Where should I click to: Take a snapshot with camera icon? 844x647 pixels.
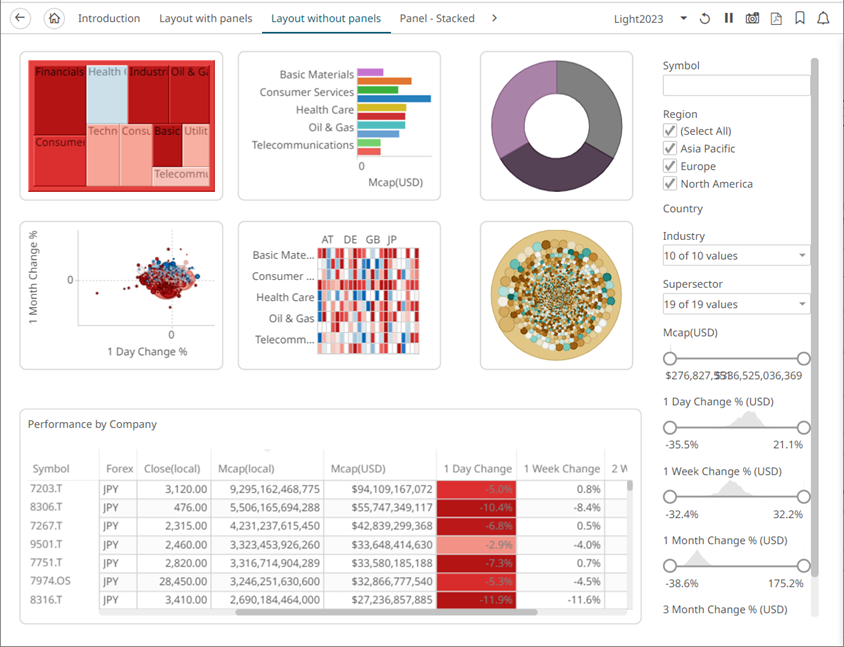coord(752,18)
